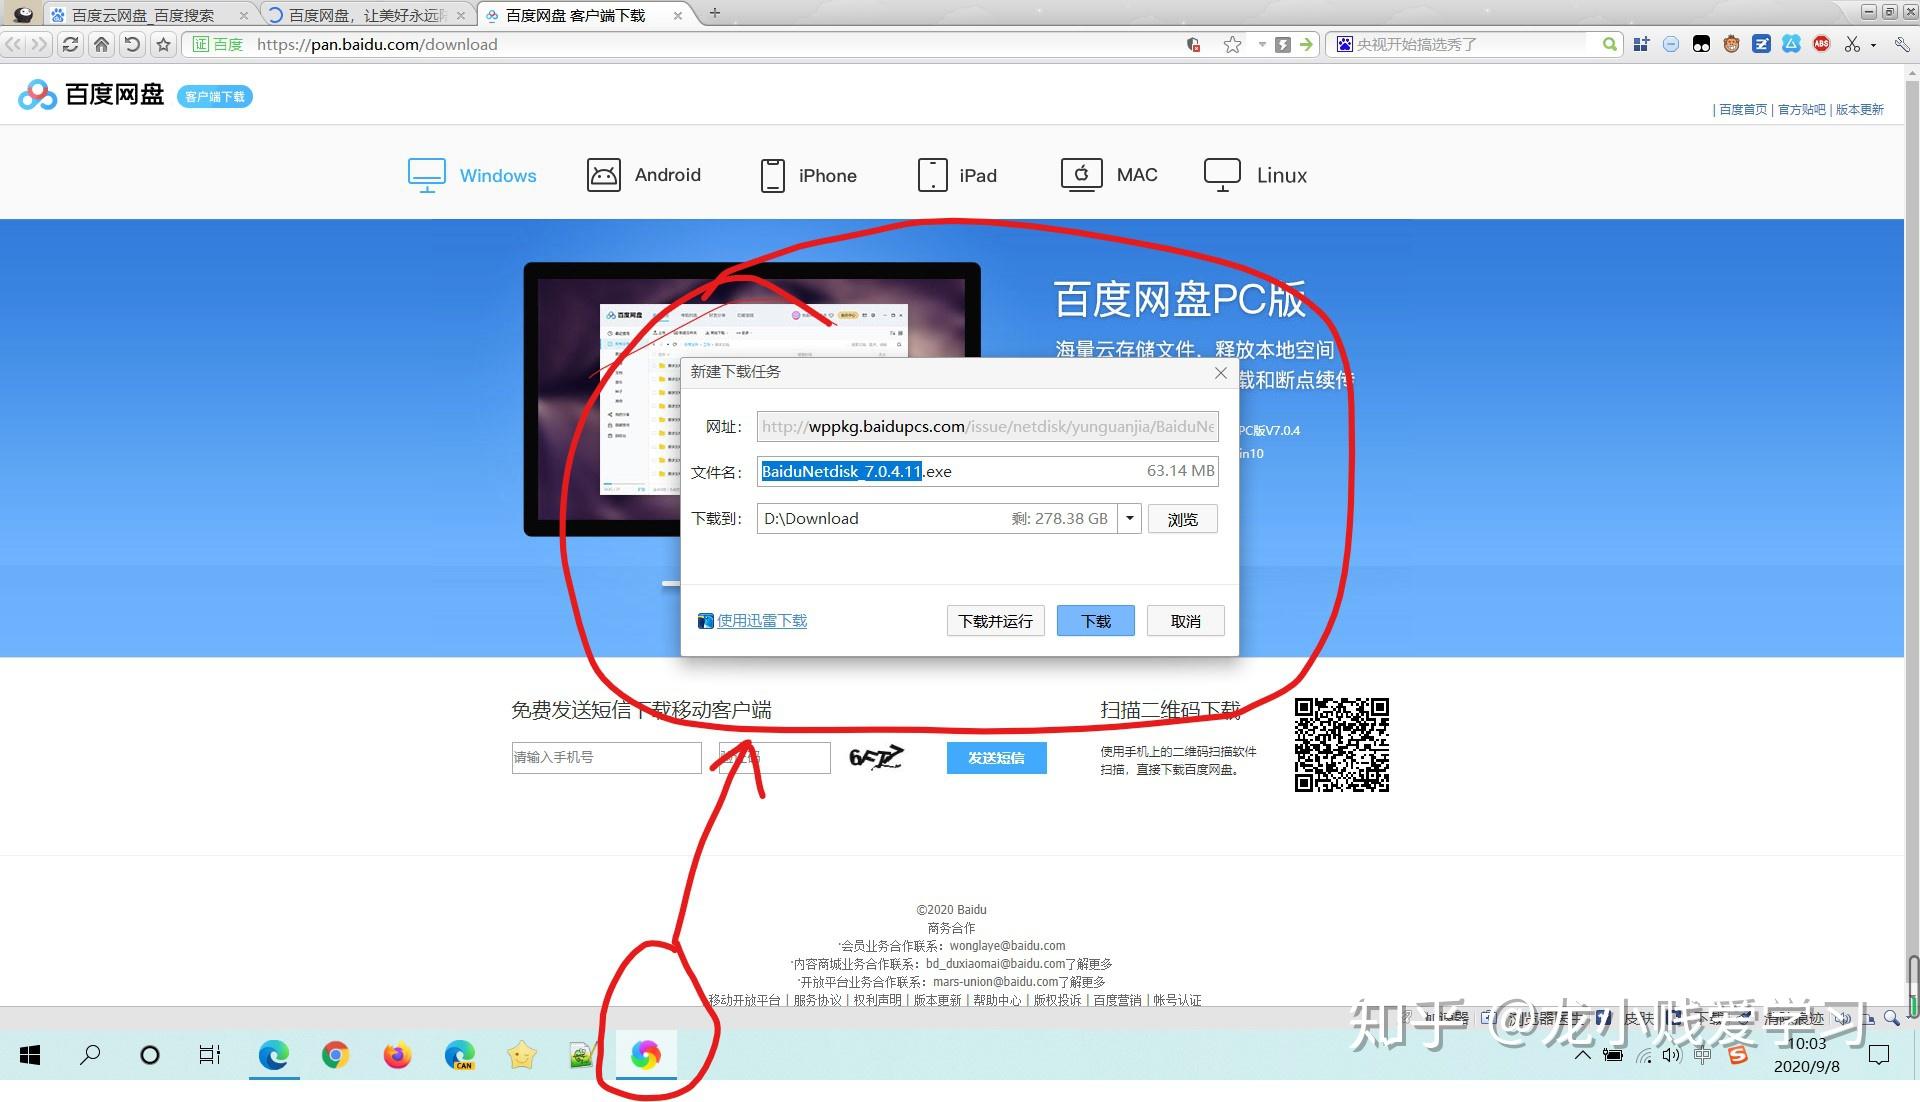Click the QR code image

(x=1341, y=745)
